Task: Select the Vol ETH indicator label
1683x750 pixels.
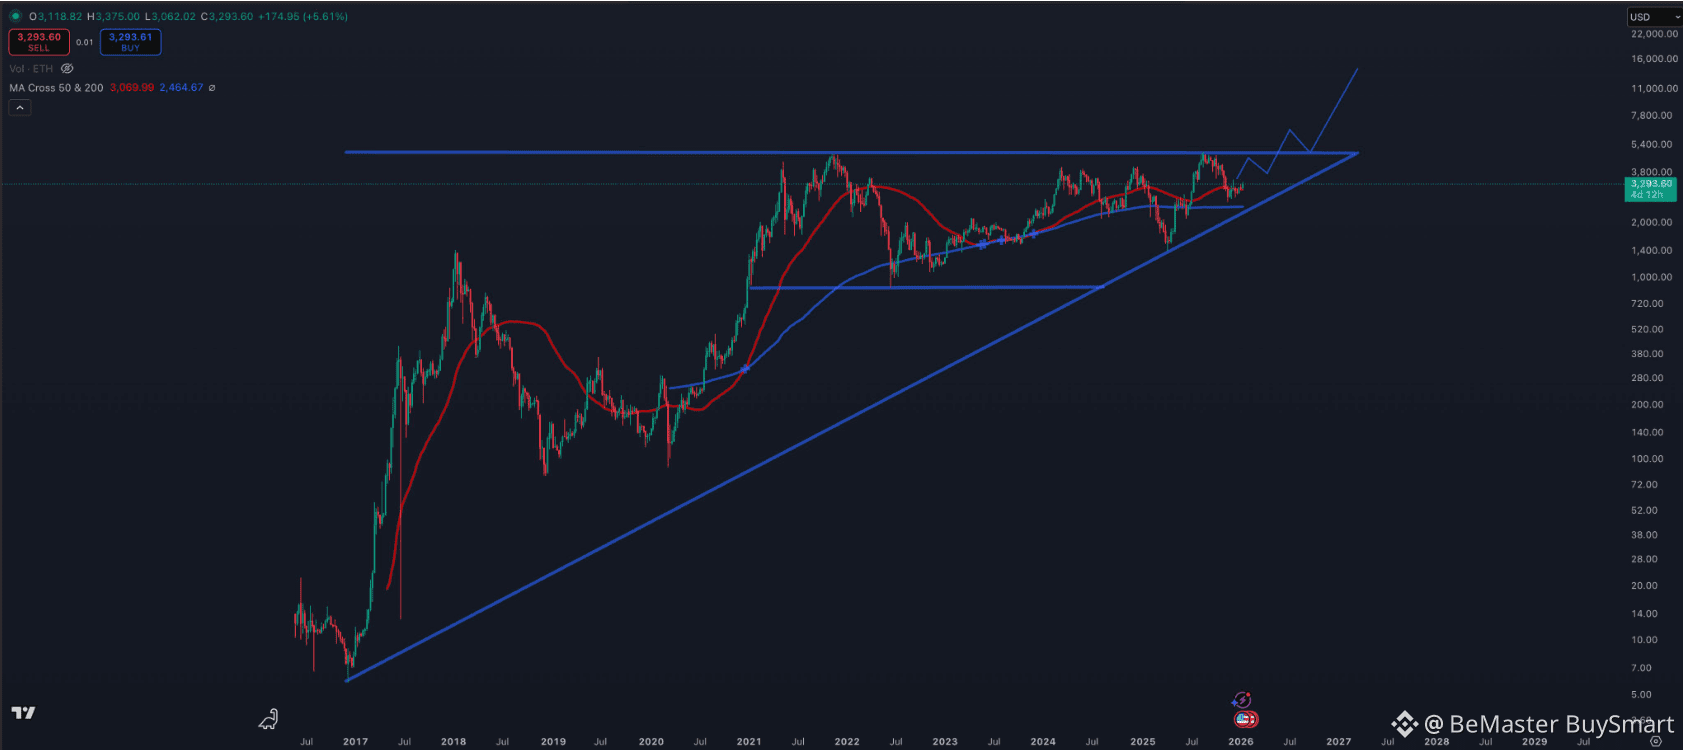Action: (31, 69)
